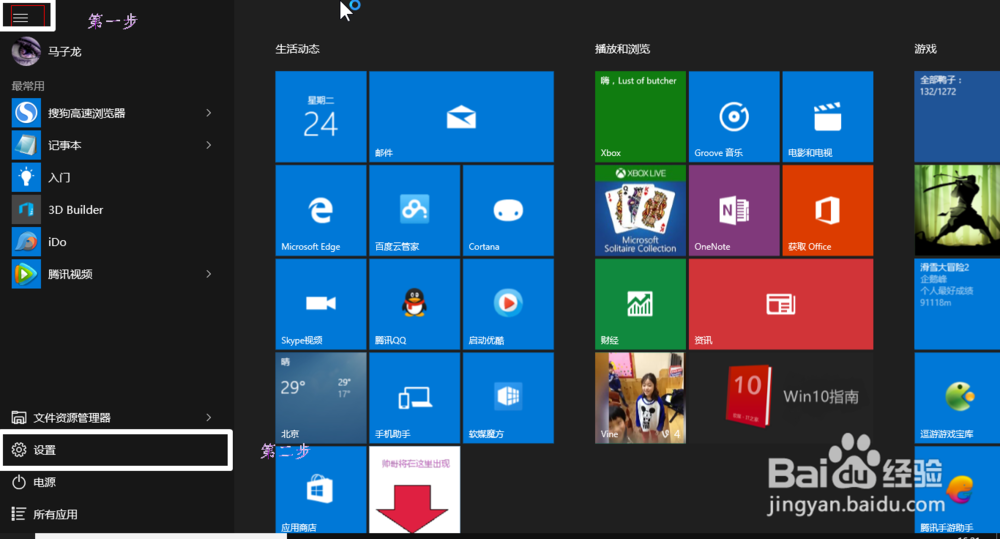Click the 获取 Office tile
This screenshot has height=539, width=1000.
[x=828, y=210]
